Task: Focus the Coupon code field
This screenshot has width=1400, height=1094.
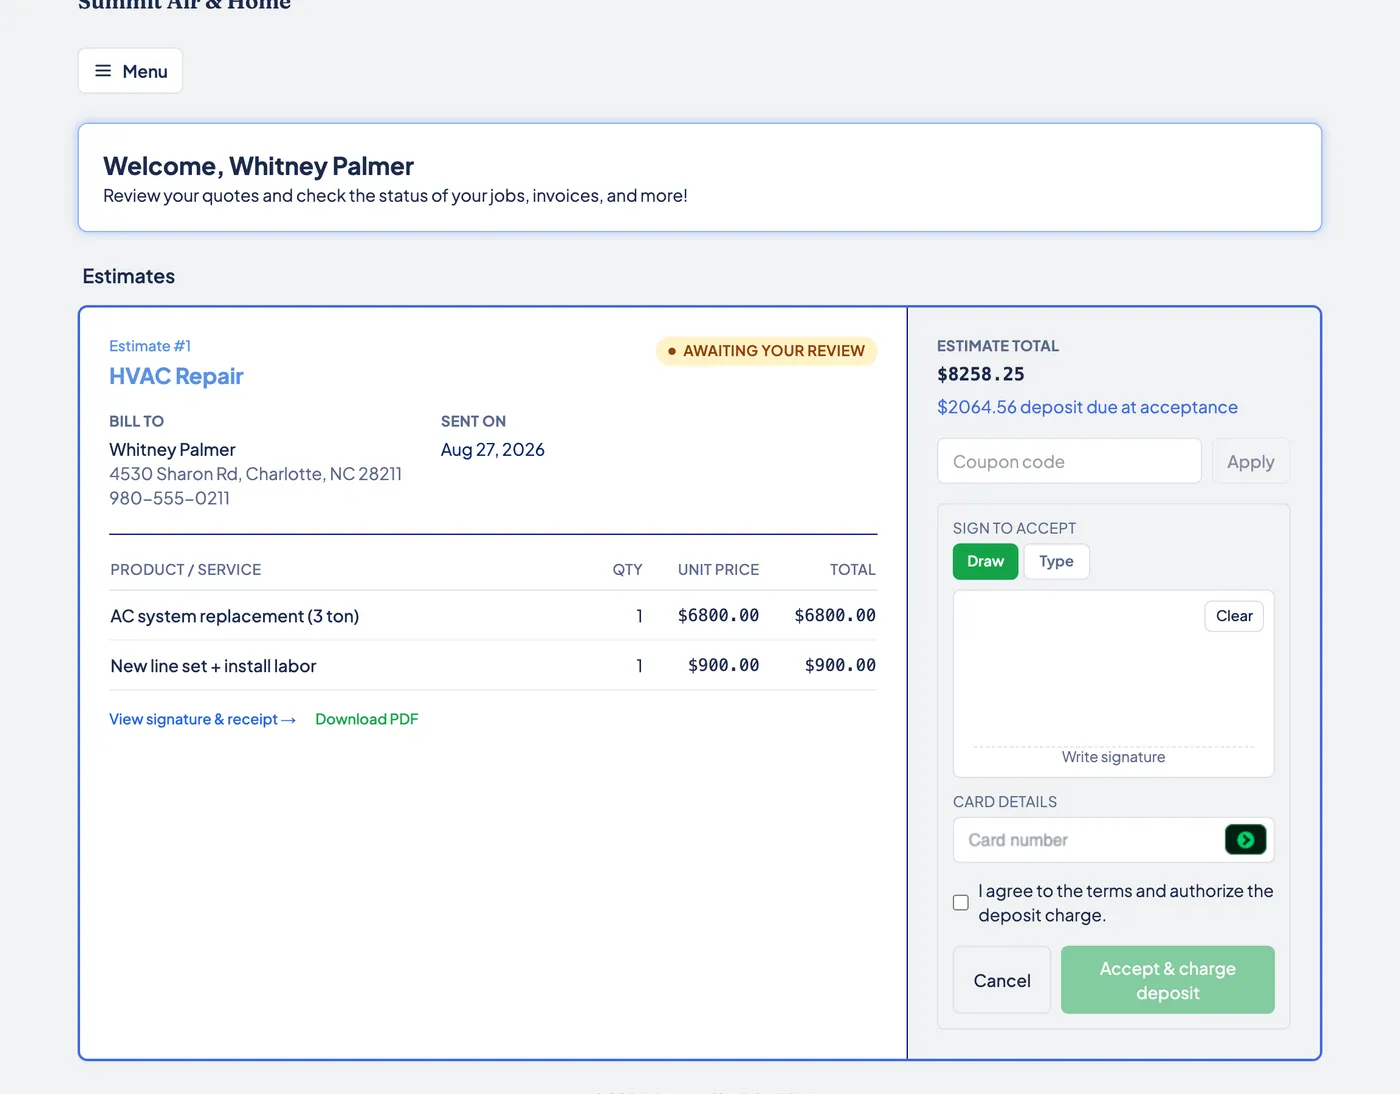Action: click(1069, 462)
